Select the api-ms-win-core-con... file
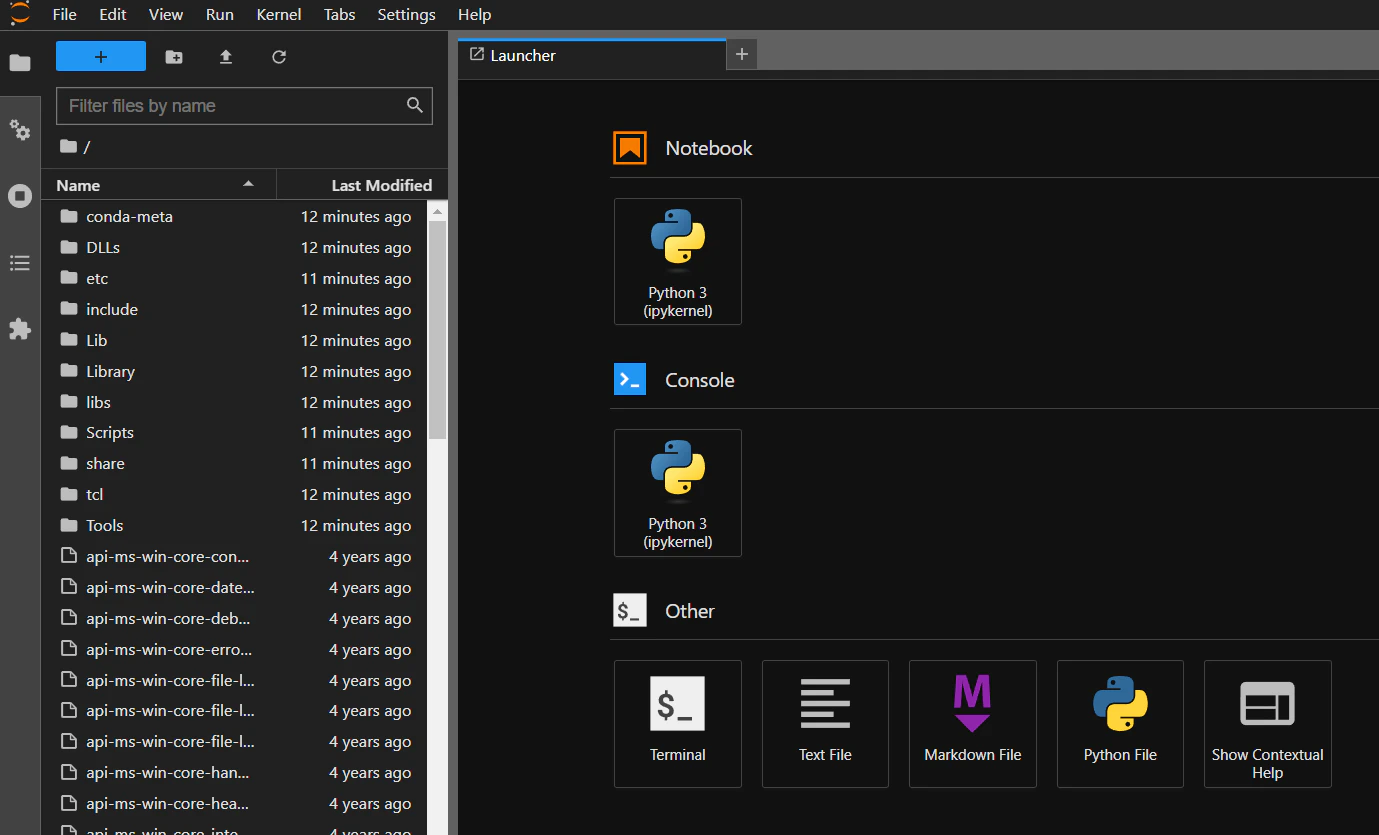The image size is (1379, 835). click(x=234, y=557)
